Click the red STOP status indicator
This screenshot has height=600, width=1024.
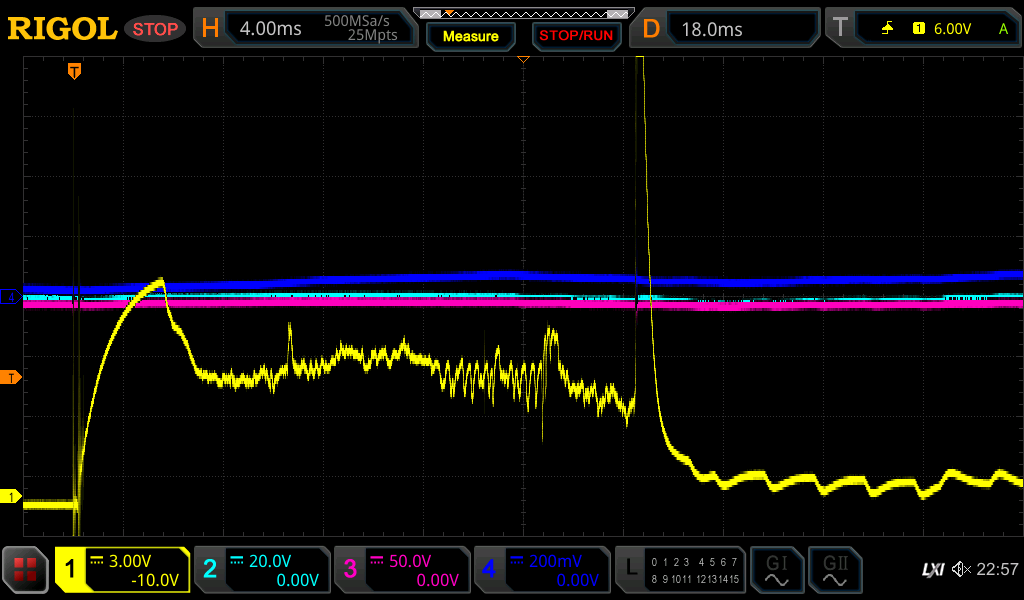tap(155, 29)
